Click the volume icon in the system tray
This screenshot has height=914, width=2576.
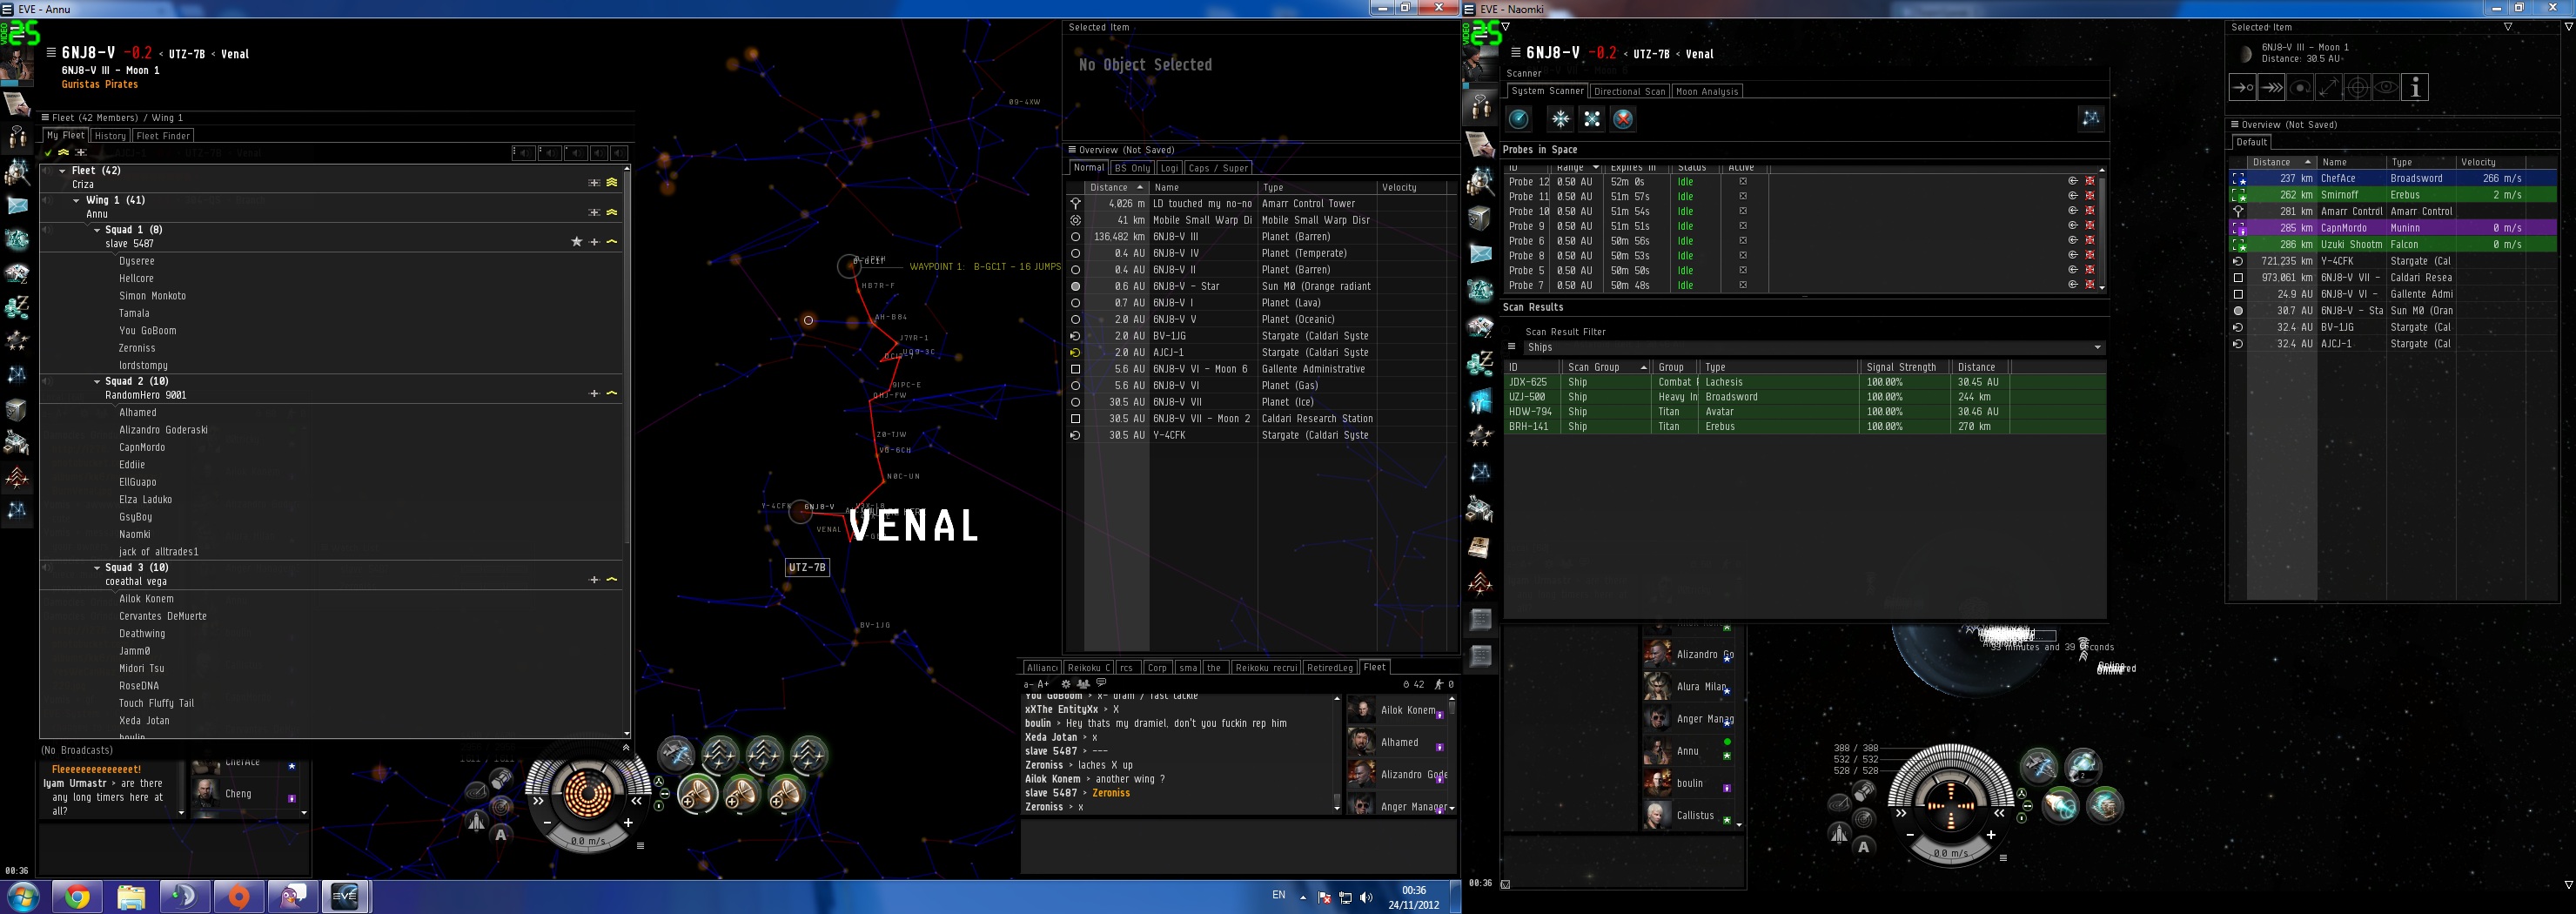(x=1366, y=897)
